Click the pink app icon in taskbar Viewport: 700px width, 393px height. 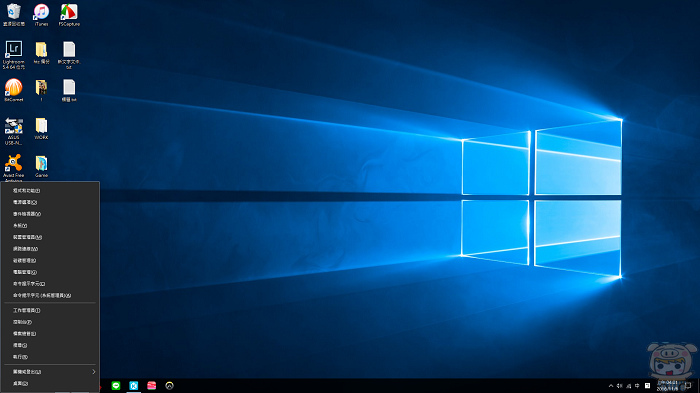pyautogui.click(x=152, y=385)
